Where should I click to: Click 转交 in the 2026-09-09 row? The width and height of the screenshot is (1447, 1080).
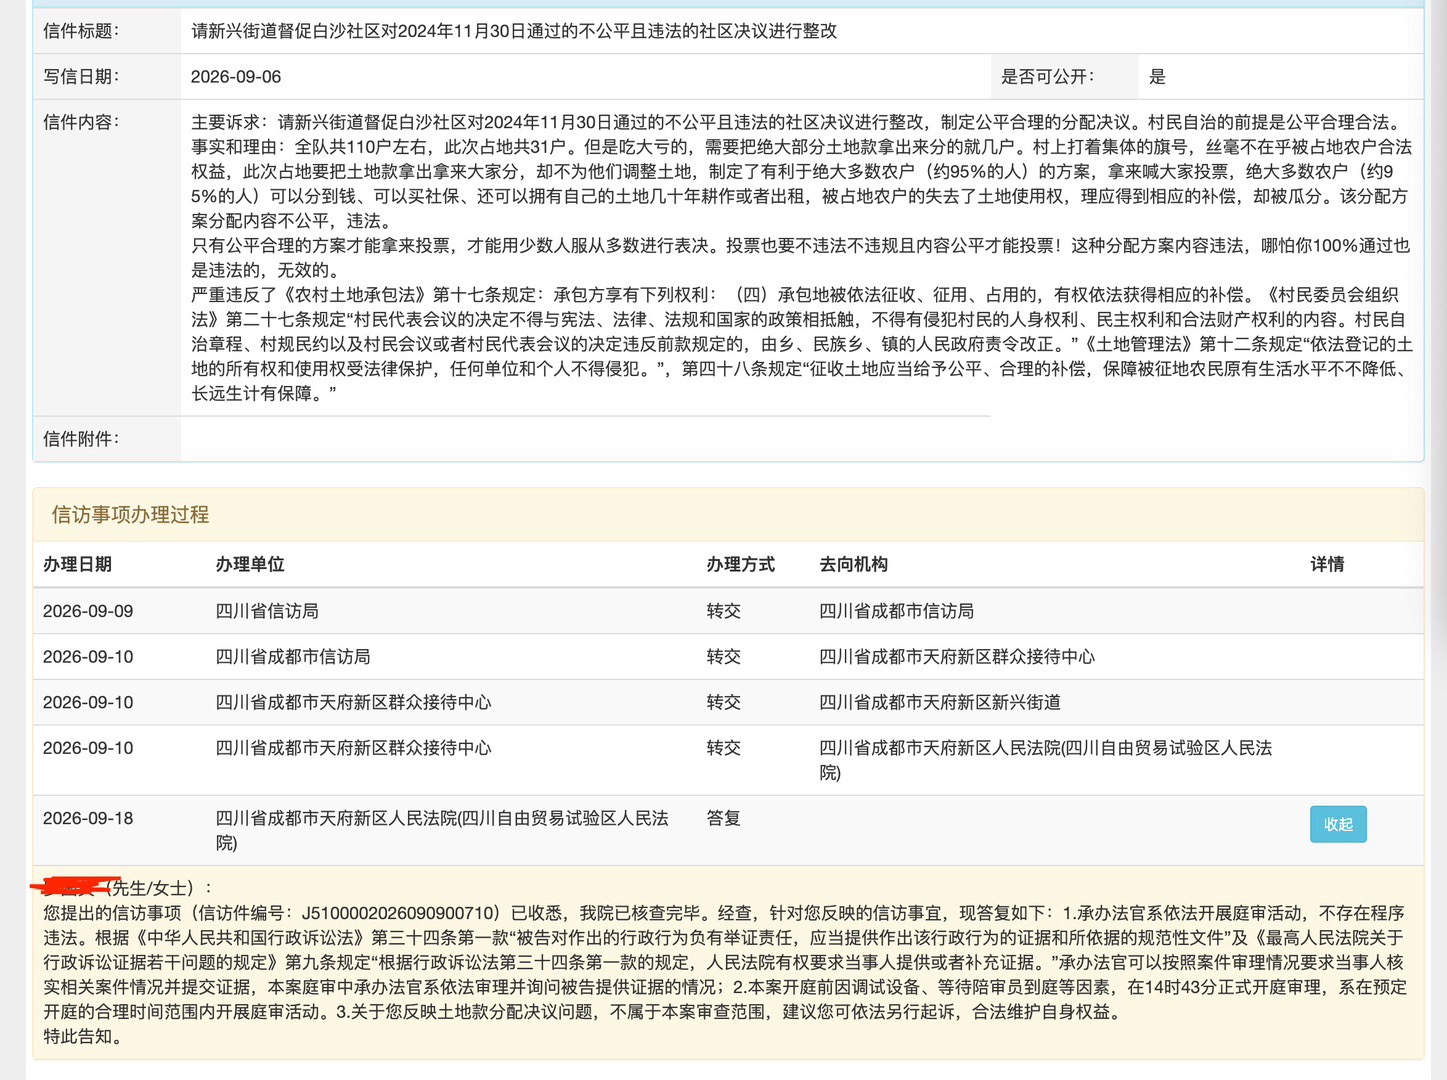pyautogui.click(x=724, y=611)
